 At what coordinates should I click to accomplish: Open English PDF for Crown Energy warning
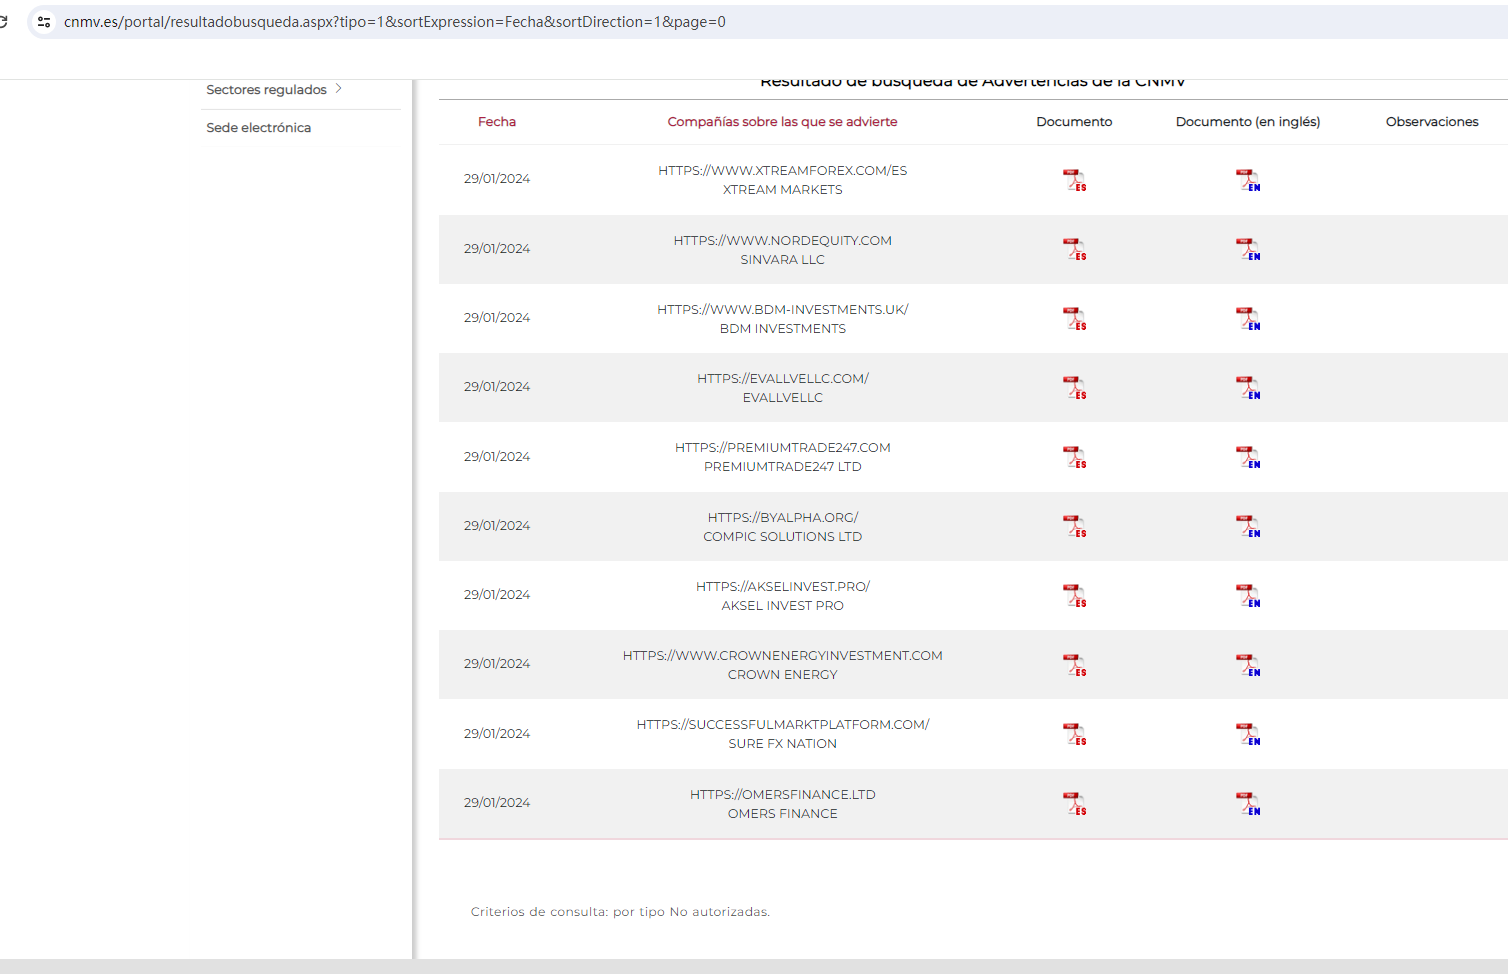(x=1247, y=665)
